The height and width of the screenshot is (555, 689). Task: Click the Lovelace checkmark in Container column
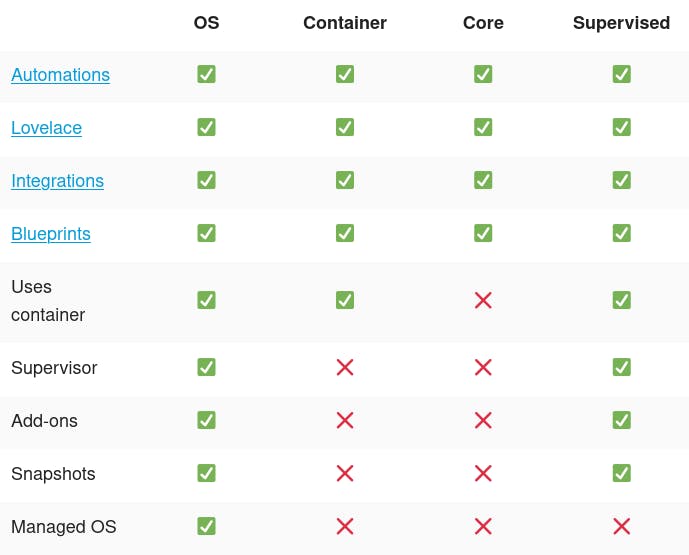coord(345,127)
